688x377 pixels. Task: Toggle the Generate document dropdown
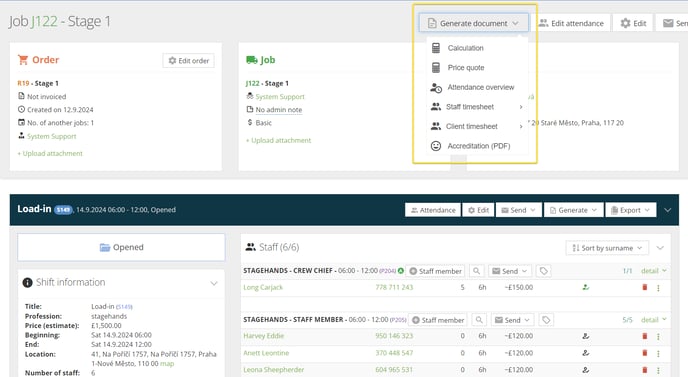[x=473, y=23]
